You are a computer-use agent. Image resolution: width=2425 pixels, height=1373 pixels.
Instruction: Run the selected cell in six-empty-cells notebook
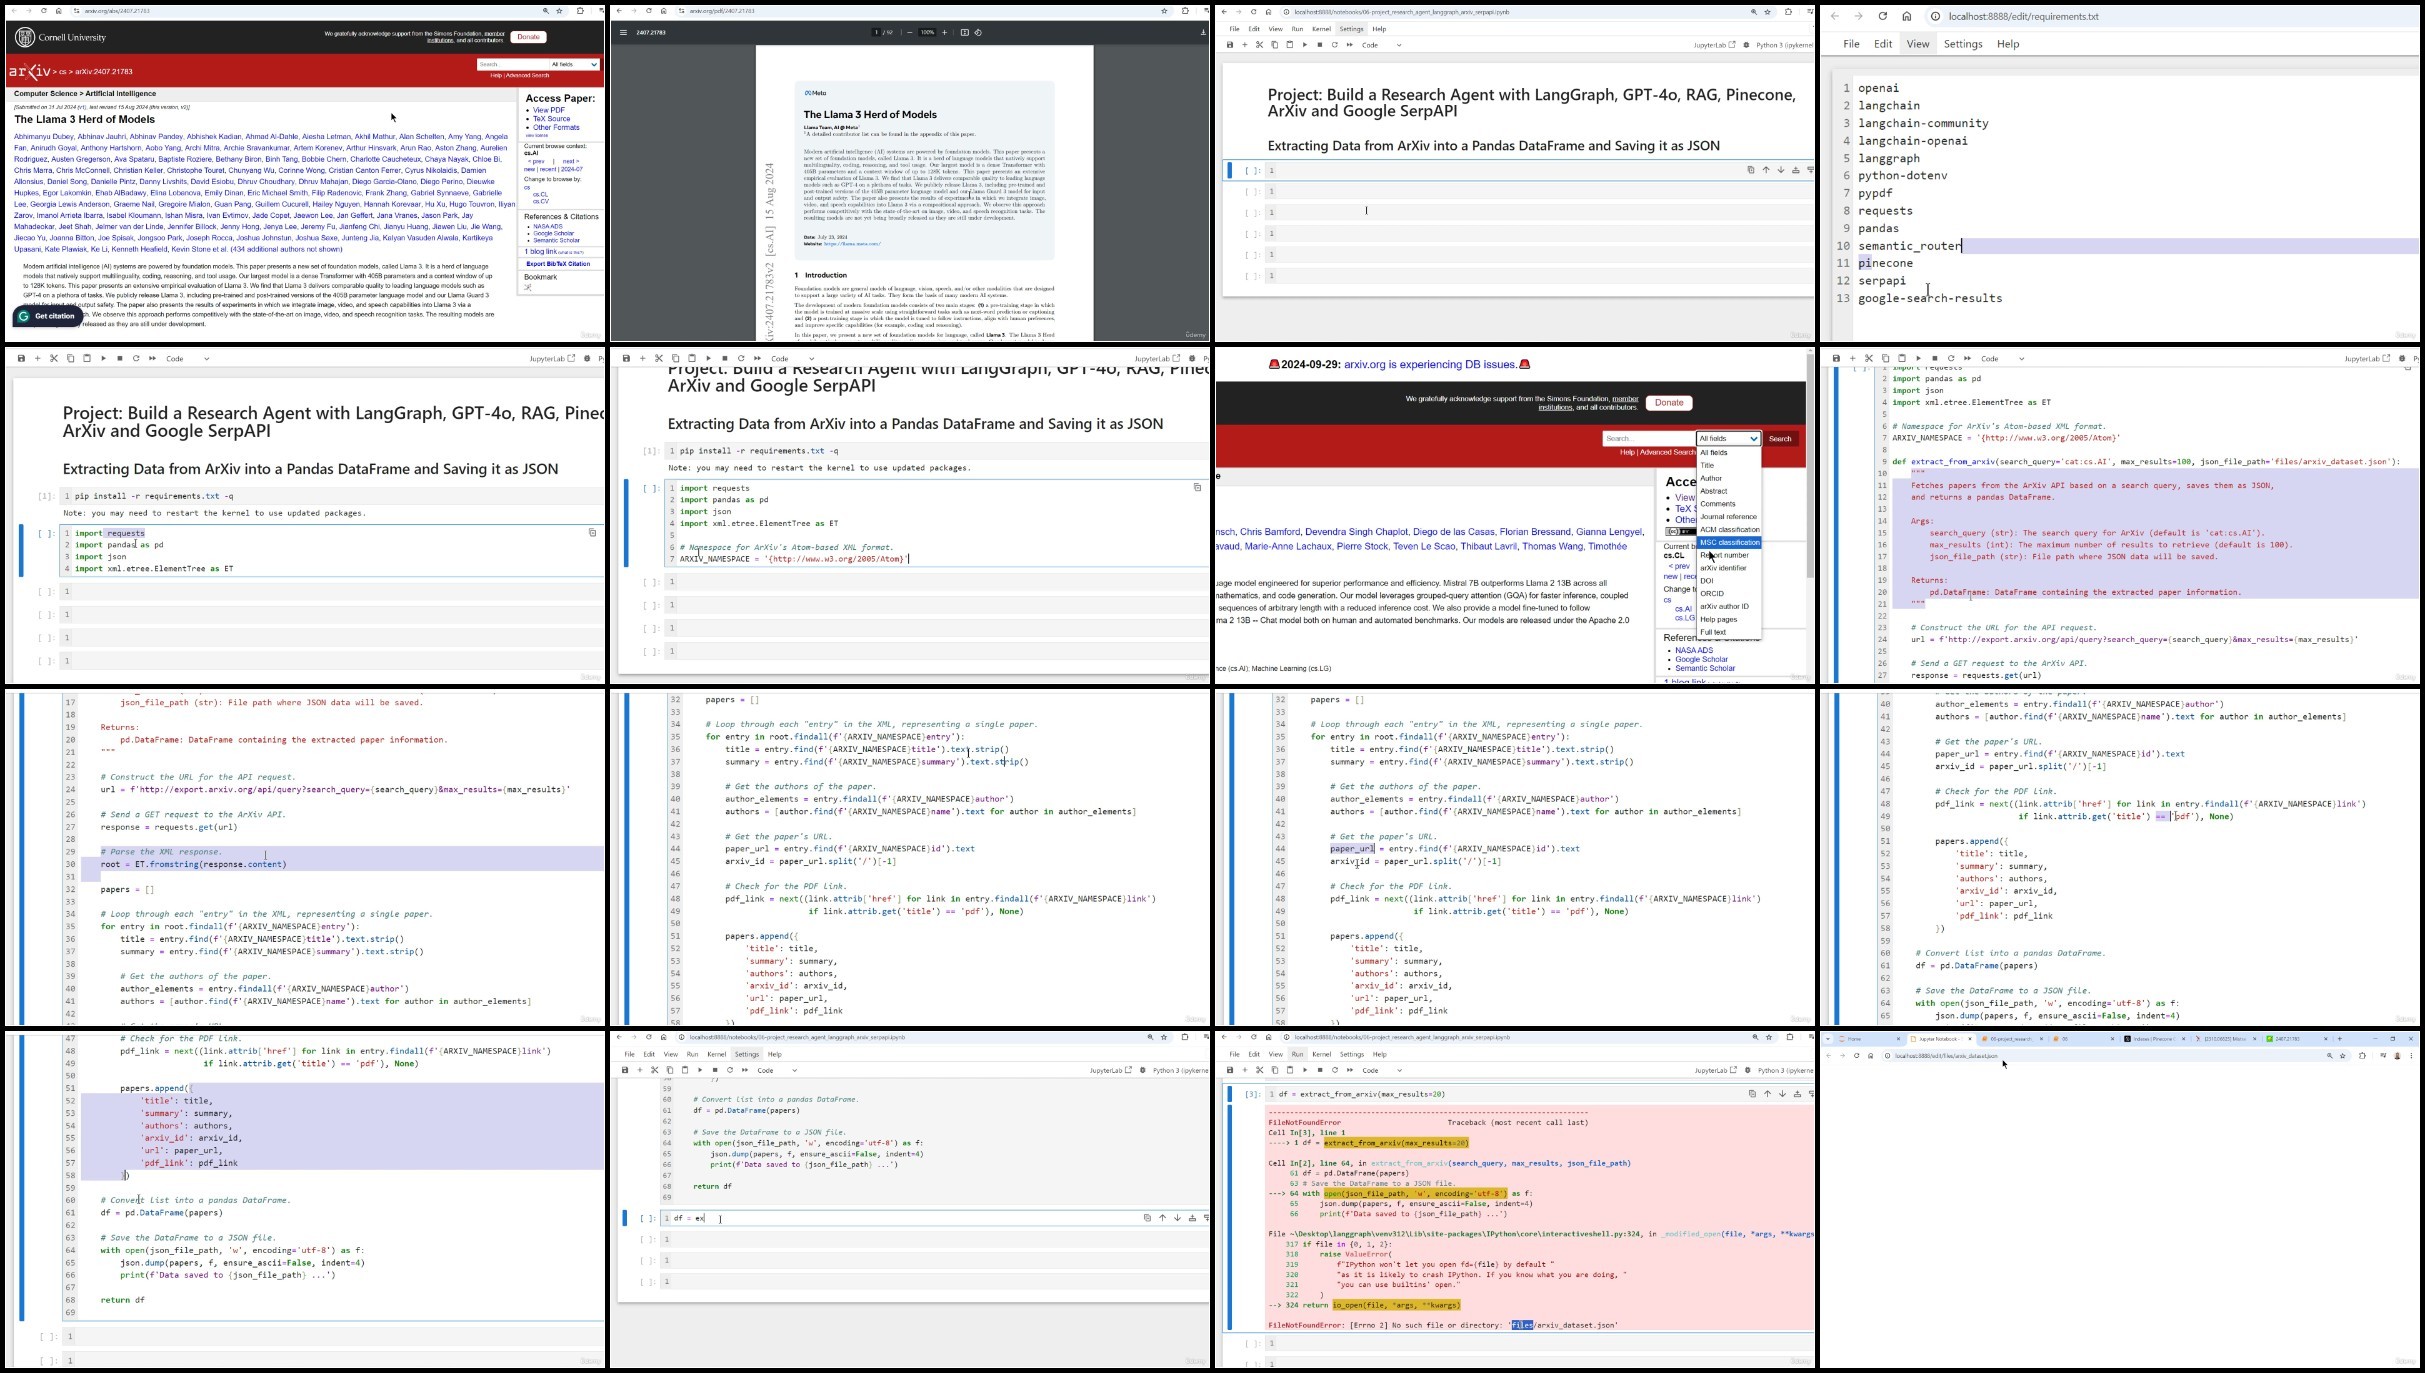coord(1304,45)
